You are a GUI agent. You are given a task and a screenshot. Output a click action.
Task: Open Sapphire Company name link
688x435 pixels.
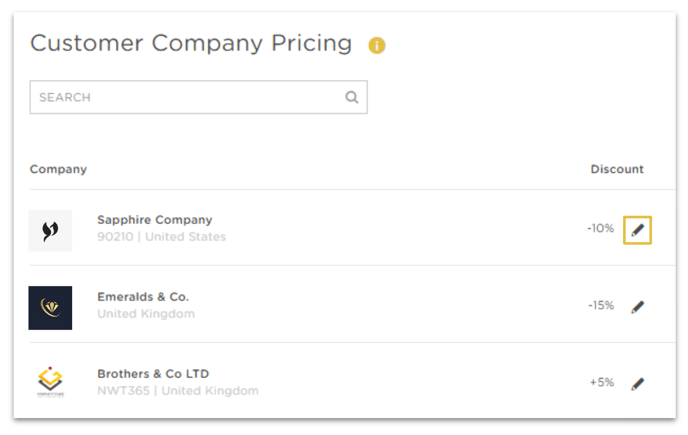pos(154,219)
